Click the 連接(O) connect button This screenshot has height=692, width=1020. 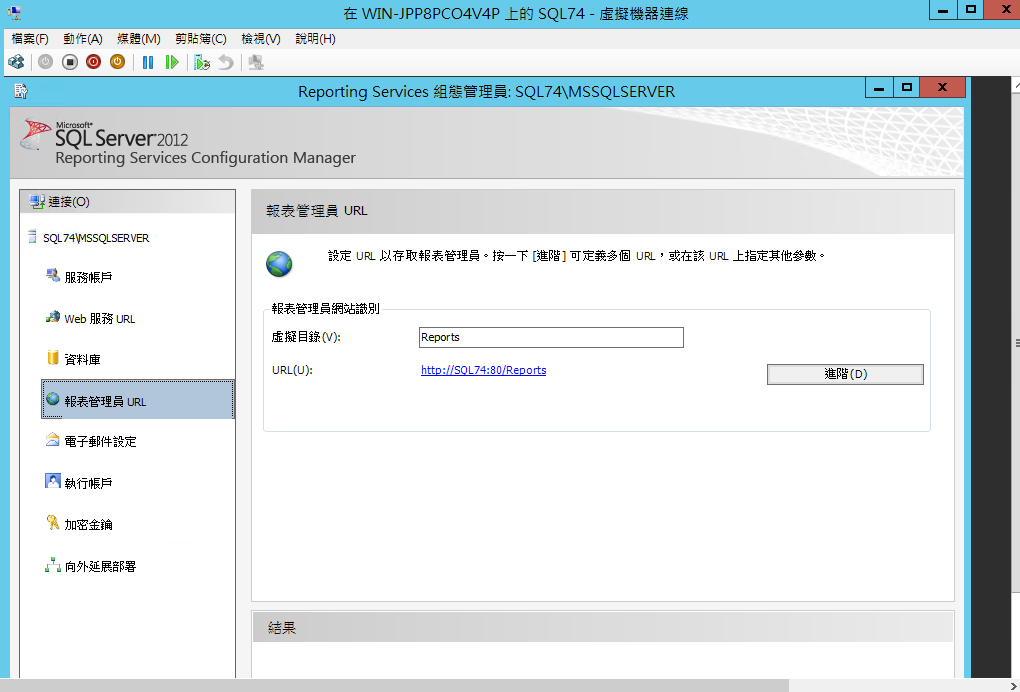coord(128,202)
